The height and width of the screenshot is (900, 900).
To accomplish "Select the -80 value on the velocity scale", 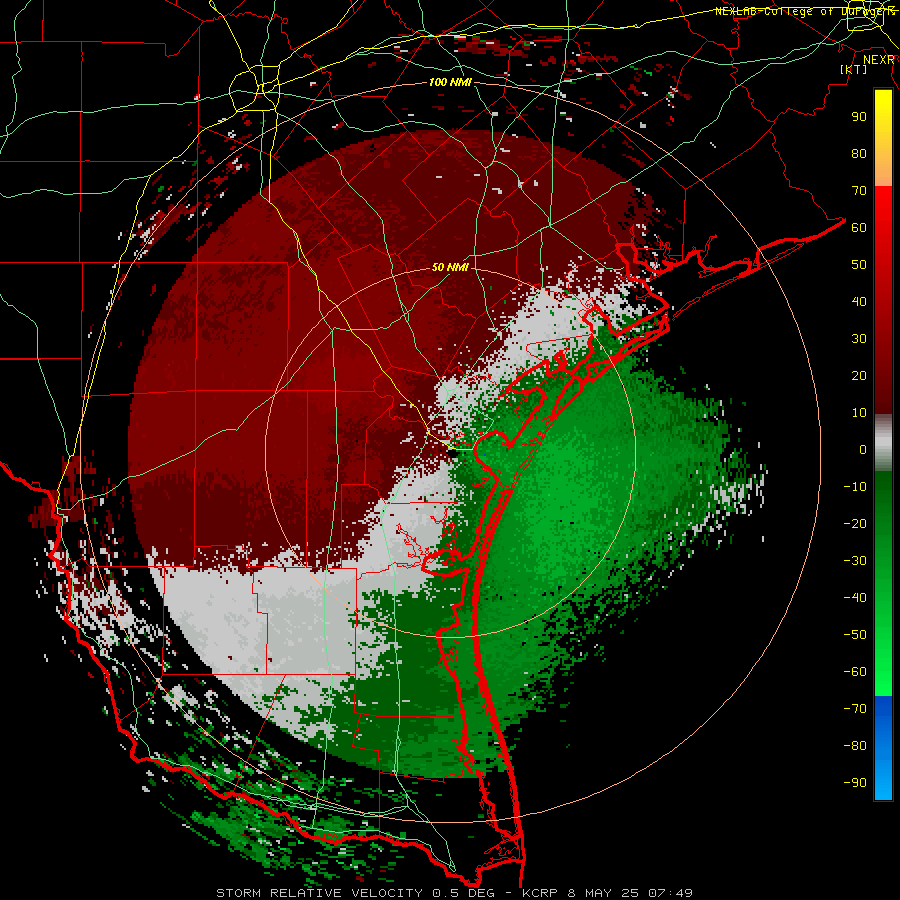I will coord(855,746).
